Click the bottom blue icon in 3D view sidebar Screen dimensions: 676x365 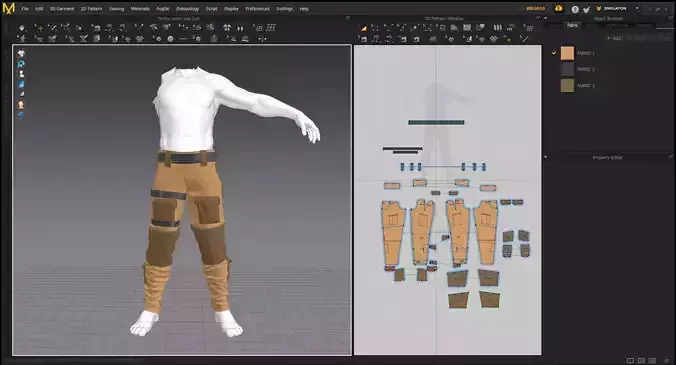pyautogui.click(x=21, y=115)
